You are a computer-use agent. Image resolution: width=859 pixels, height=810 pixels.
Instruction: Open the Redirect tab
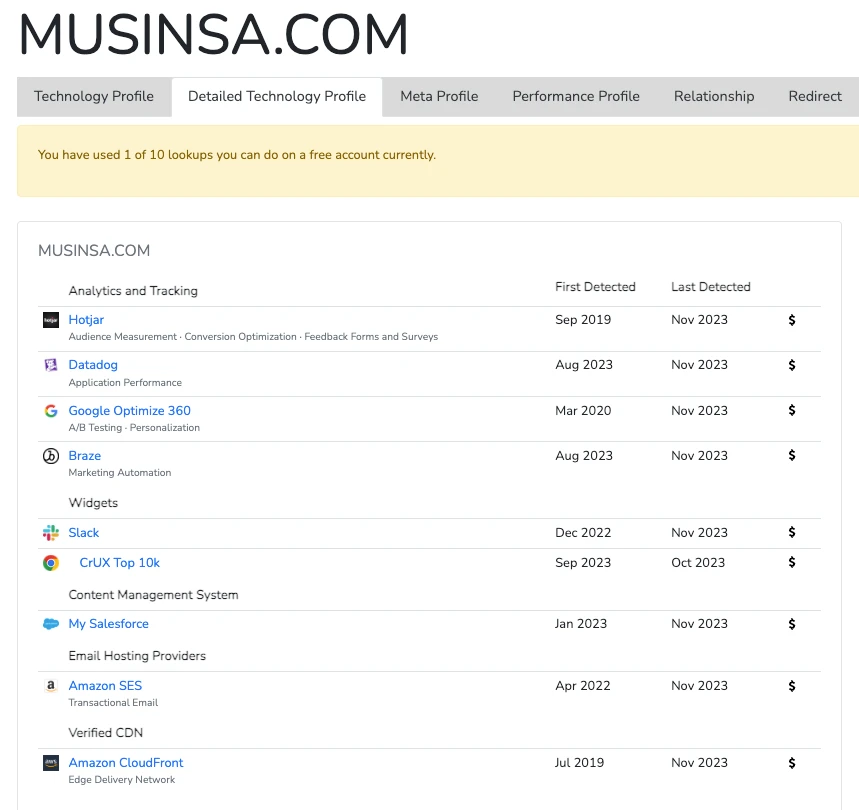click(x=815, y=97)
